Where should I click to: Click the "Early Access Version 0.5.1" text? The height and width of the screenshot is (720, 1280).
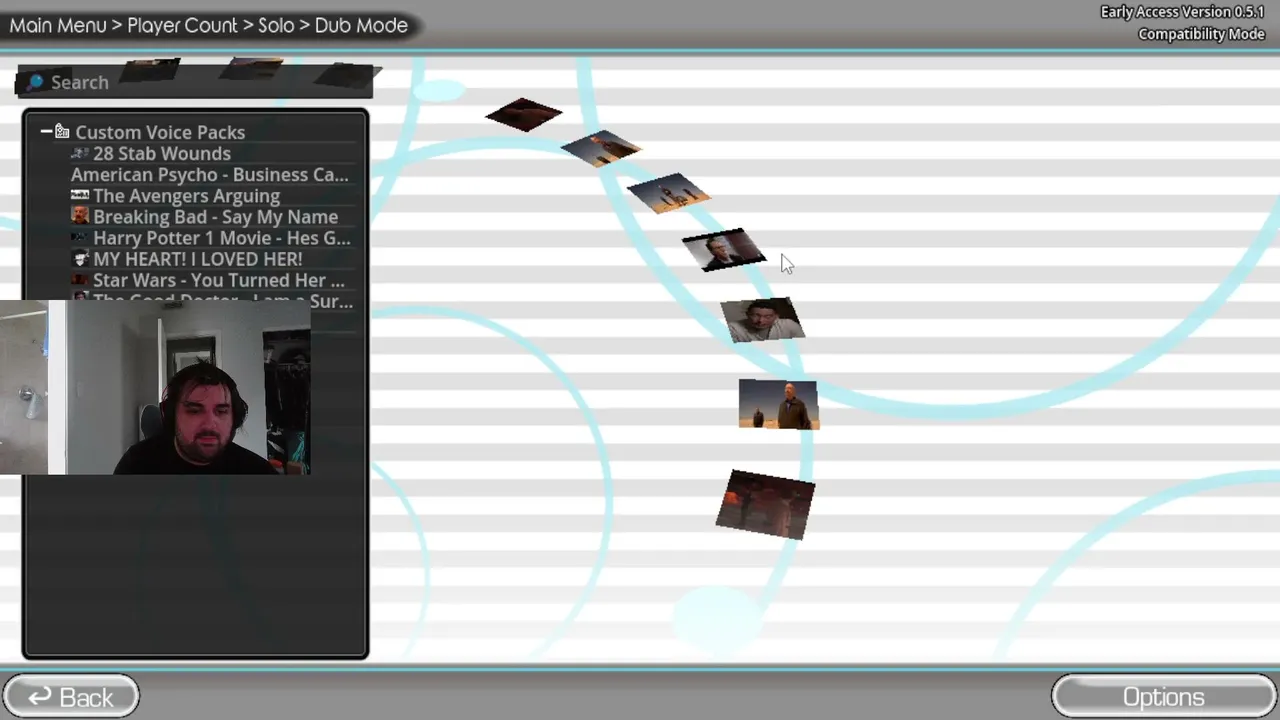(x=1183, y=12)
